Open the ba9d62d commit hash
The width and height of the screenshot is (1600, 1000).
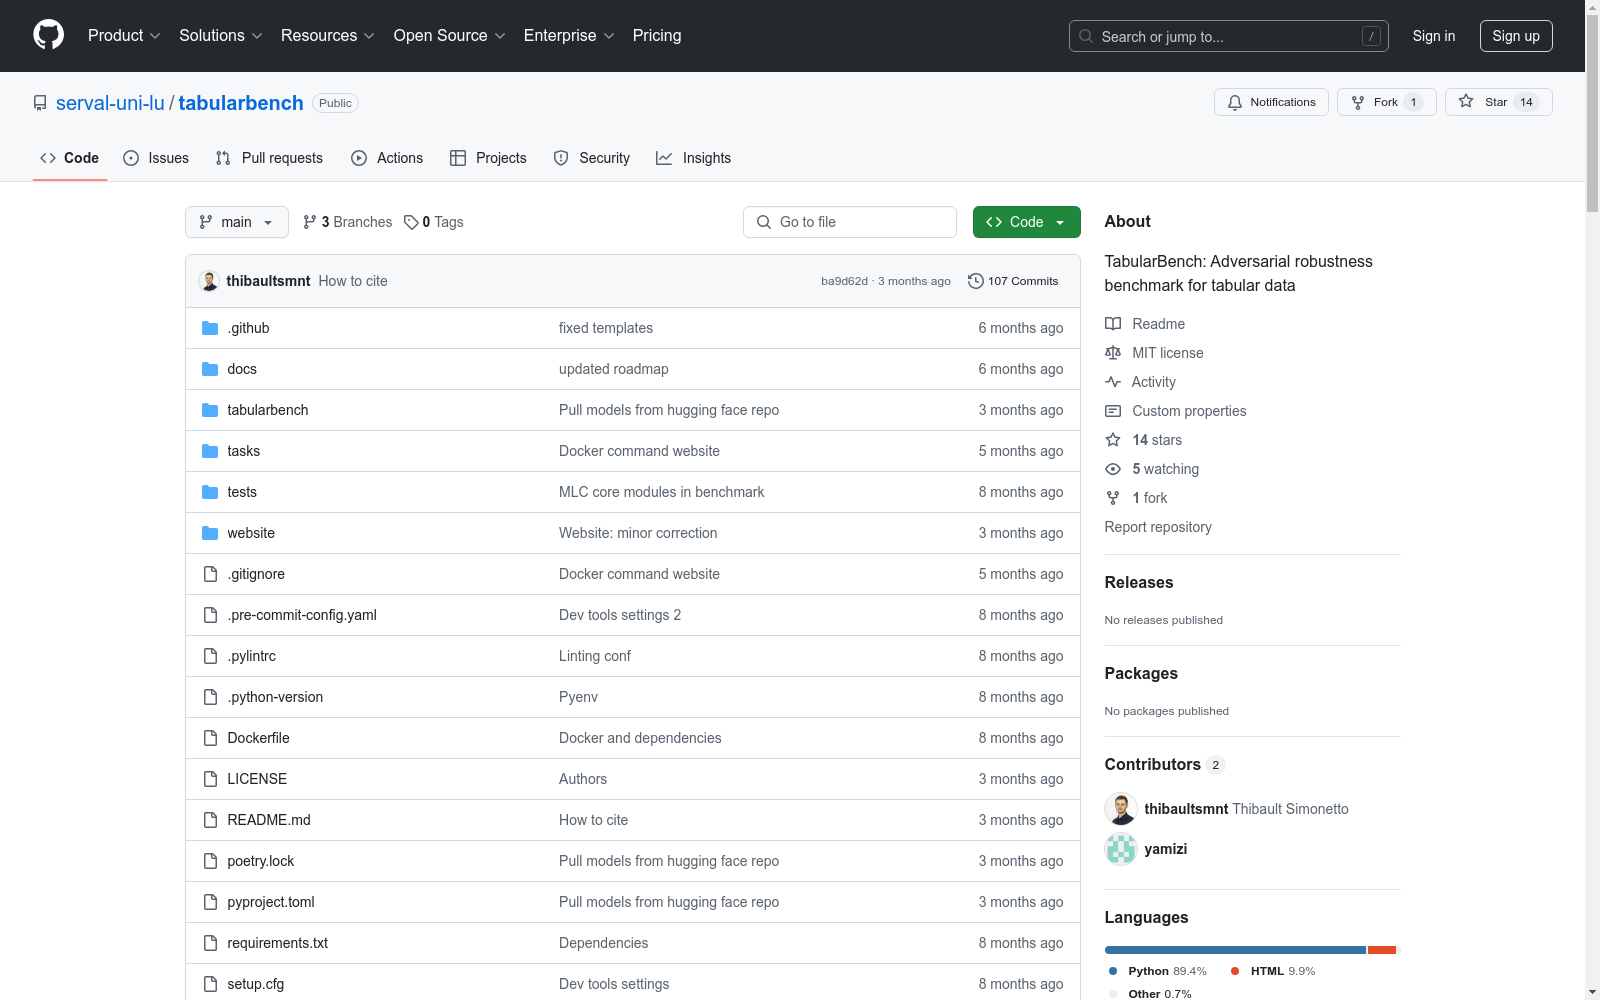click(844, 281)
